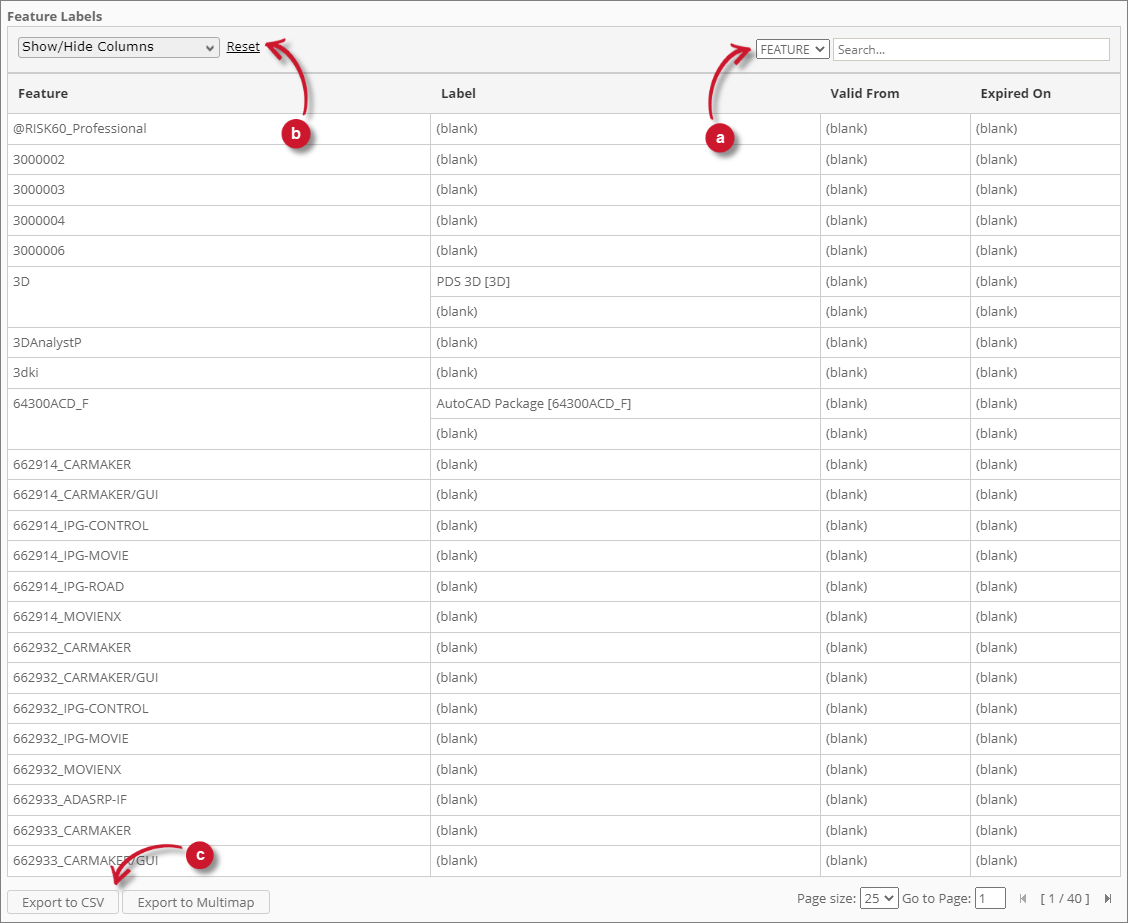Image resolution: width=1128 pixels, height=923 pixels.
Task: Select the 64300ACD_F feature cell
Action: (219, 419)
